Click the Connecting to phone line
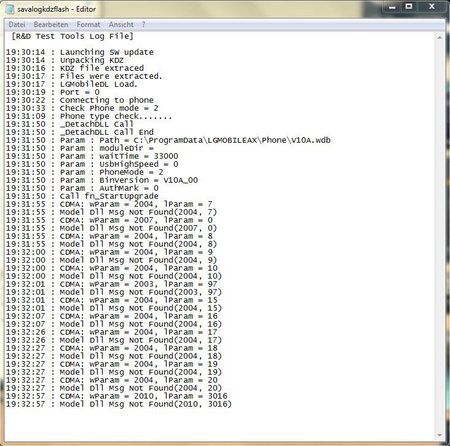Screen dimensions: 450x446 (80, 100)
